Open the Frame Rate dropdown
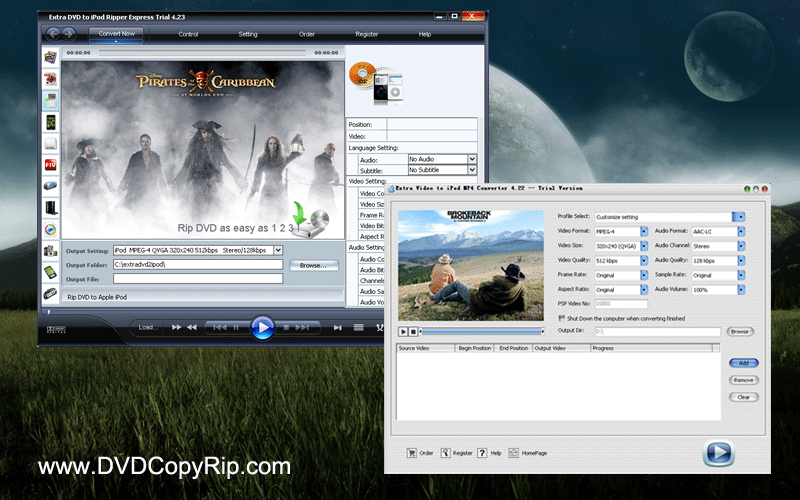The height and width of the screenshot is (500, 800). (x=644, y=275)
